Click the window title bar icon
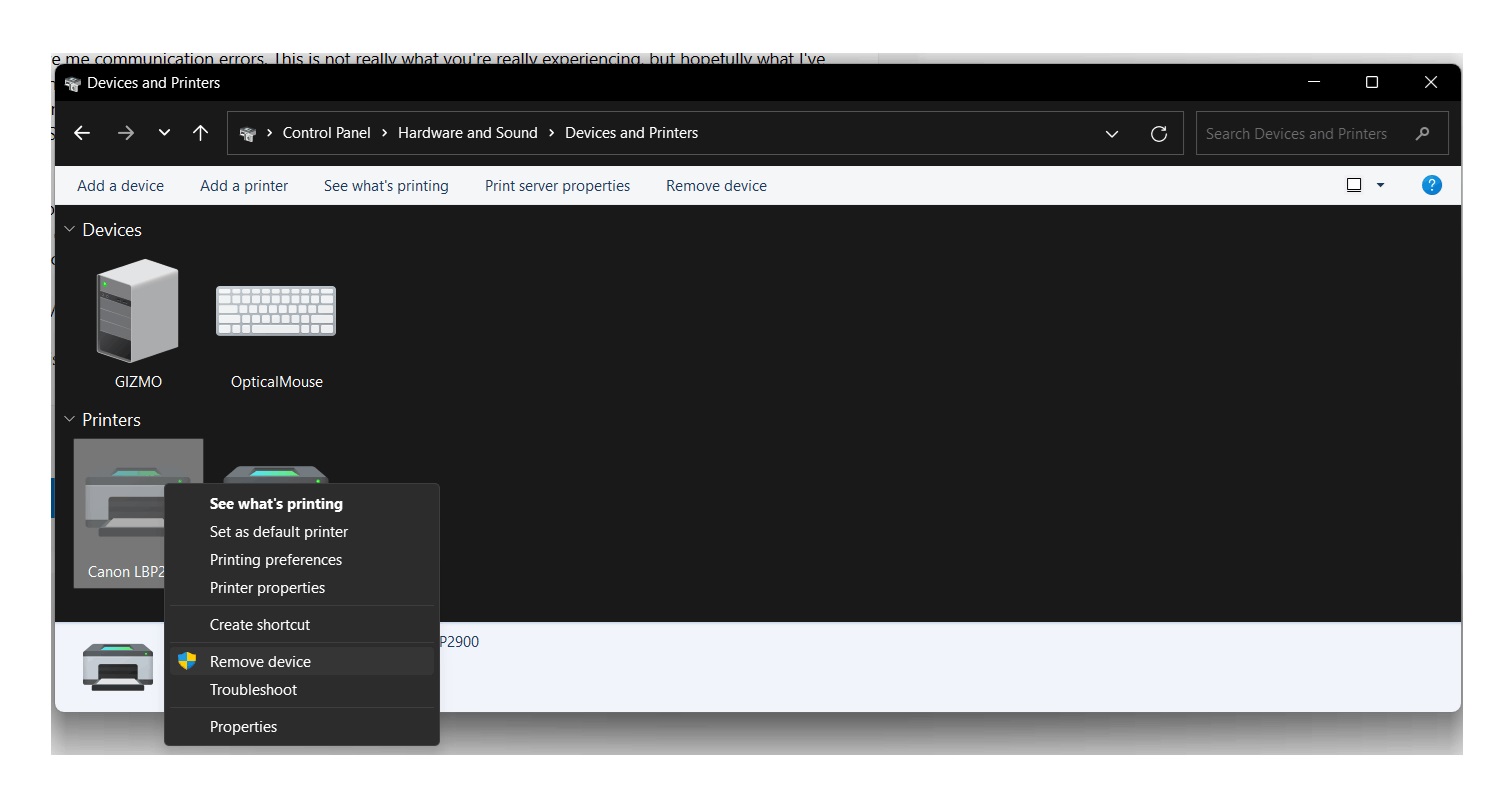1506x802 pixels. pos(72,83)
